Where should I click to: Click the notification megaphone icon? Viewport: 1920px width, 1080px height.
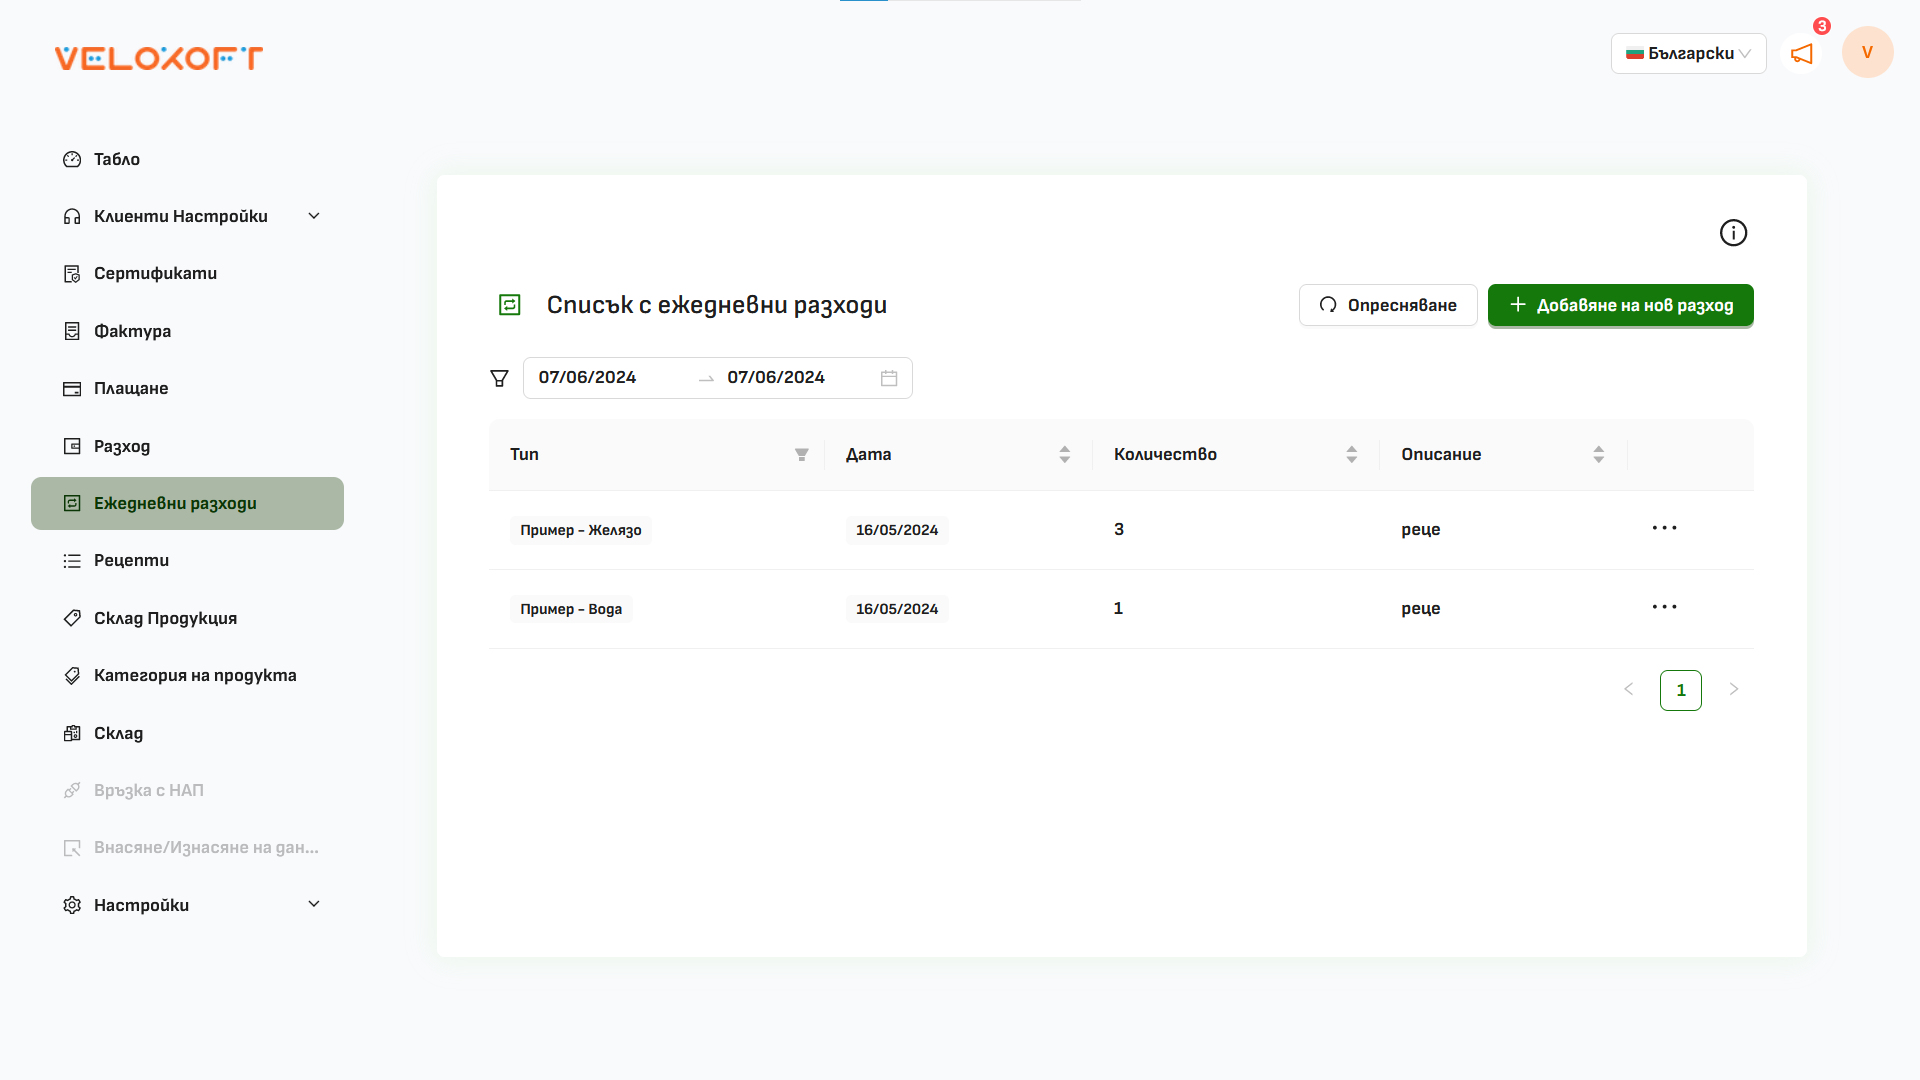point(1802,55)
